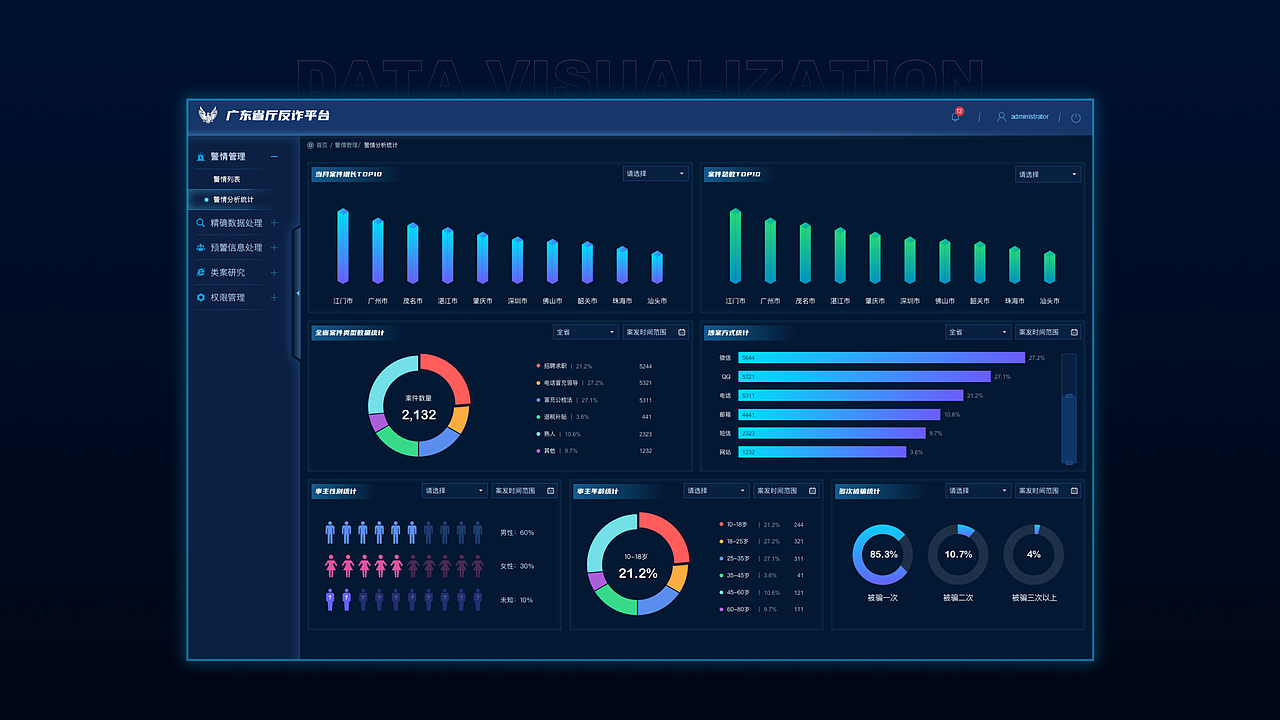Click the administrator user avatar icon
The width and height of the screenshot is (1280, 720).
point(1001,117)
